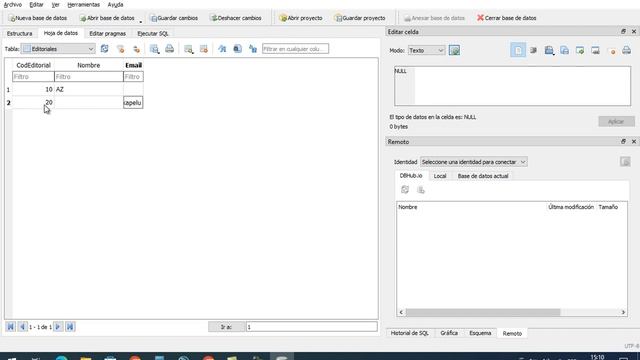Click the Aplicar button

616,122
